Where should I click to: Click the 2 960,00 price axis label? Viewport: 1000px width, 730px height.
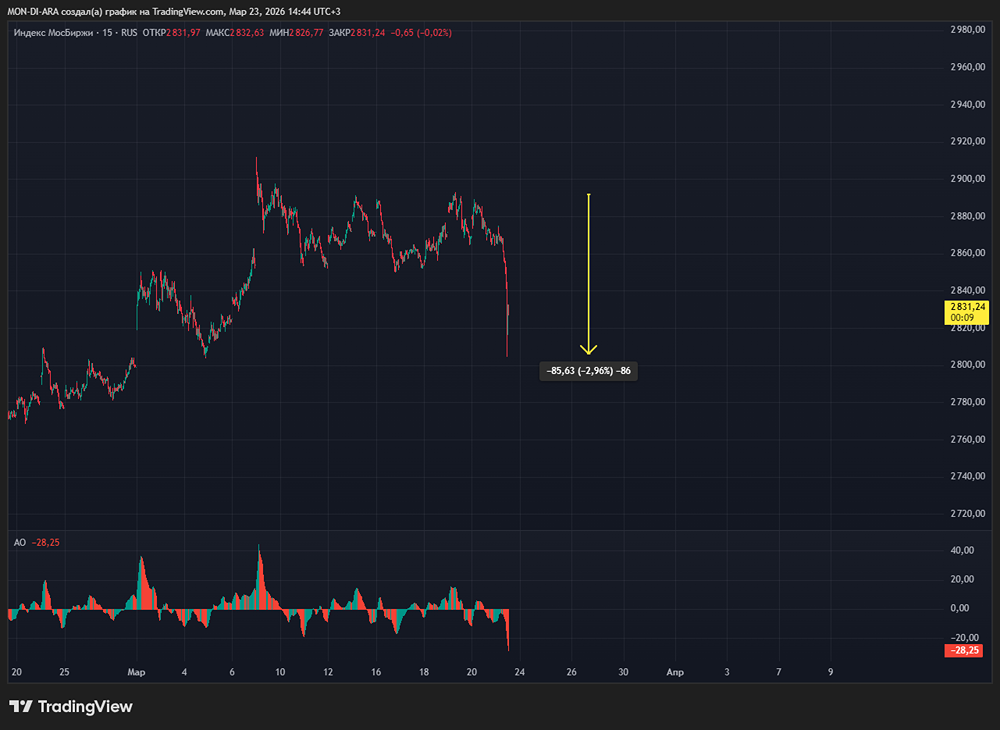pyautogui.click(x=967, y=67)
